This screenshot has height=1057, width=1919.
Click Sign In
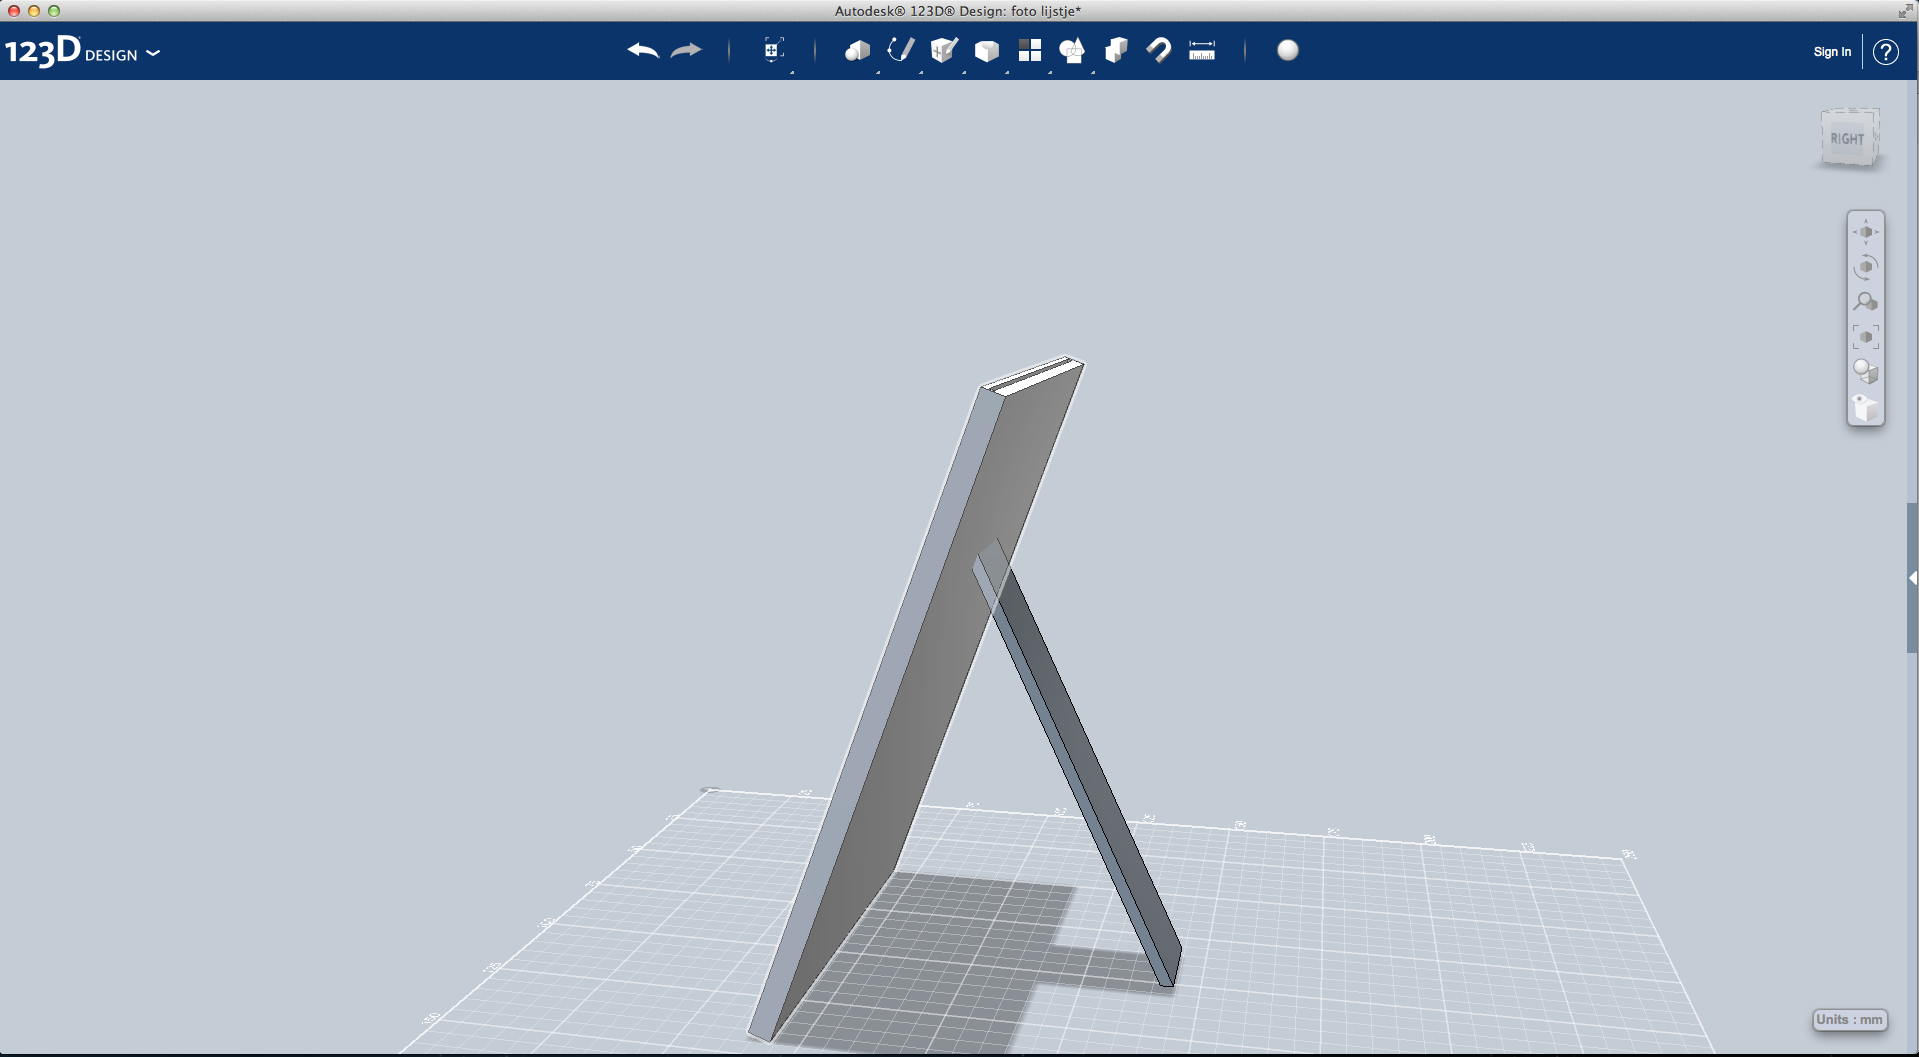click(x=1832, y=52)
